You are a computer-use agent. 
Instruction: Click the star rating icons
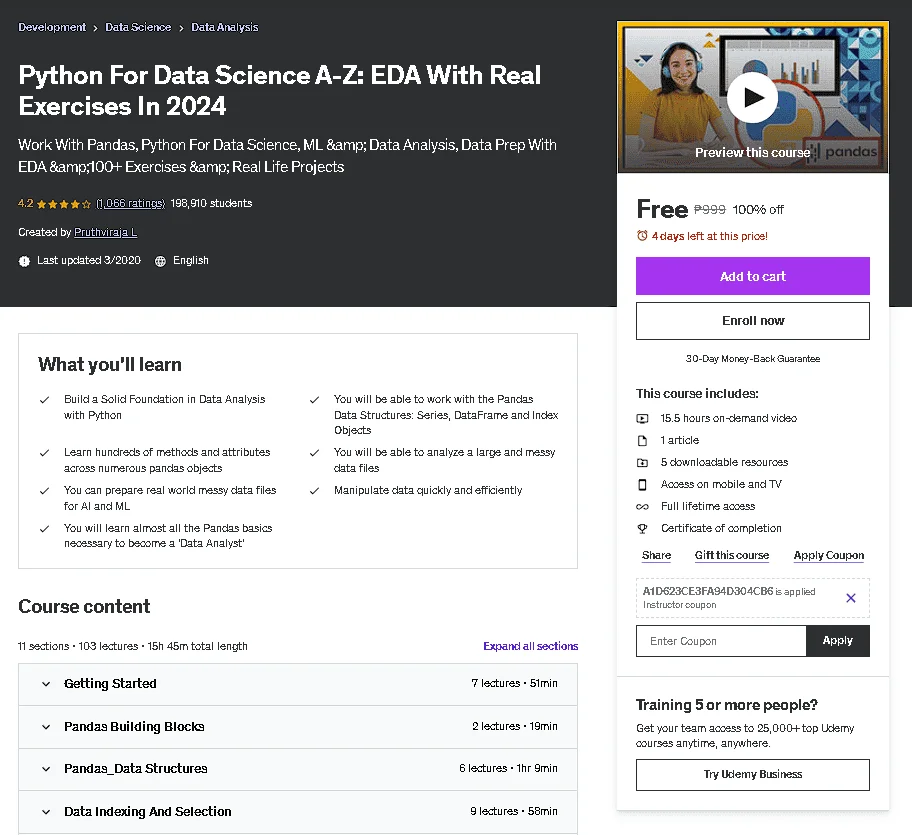(x=64, y=204)
